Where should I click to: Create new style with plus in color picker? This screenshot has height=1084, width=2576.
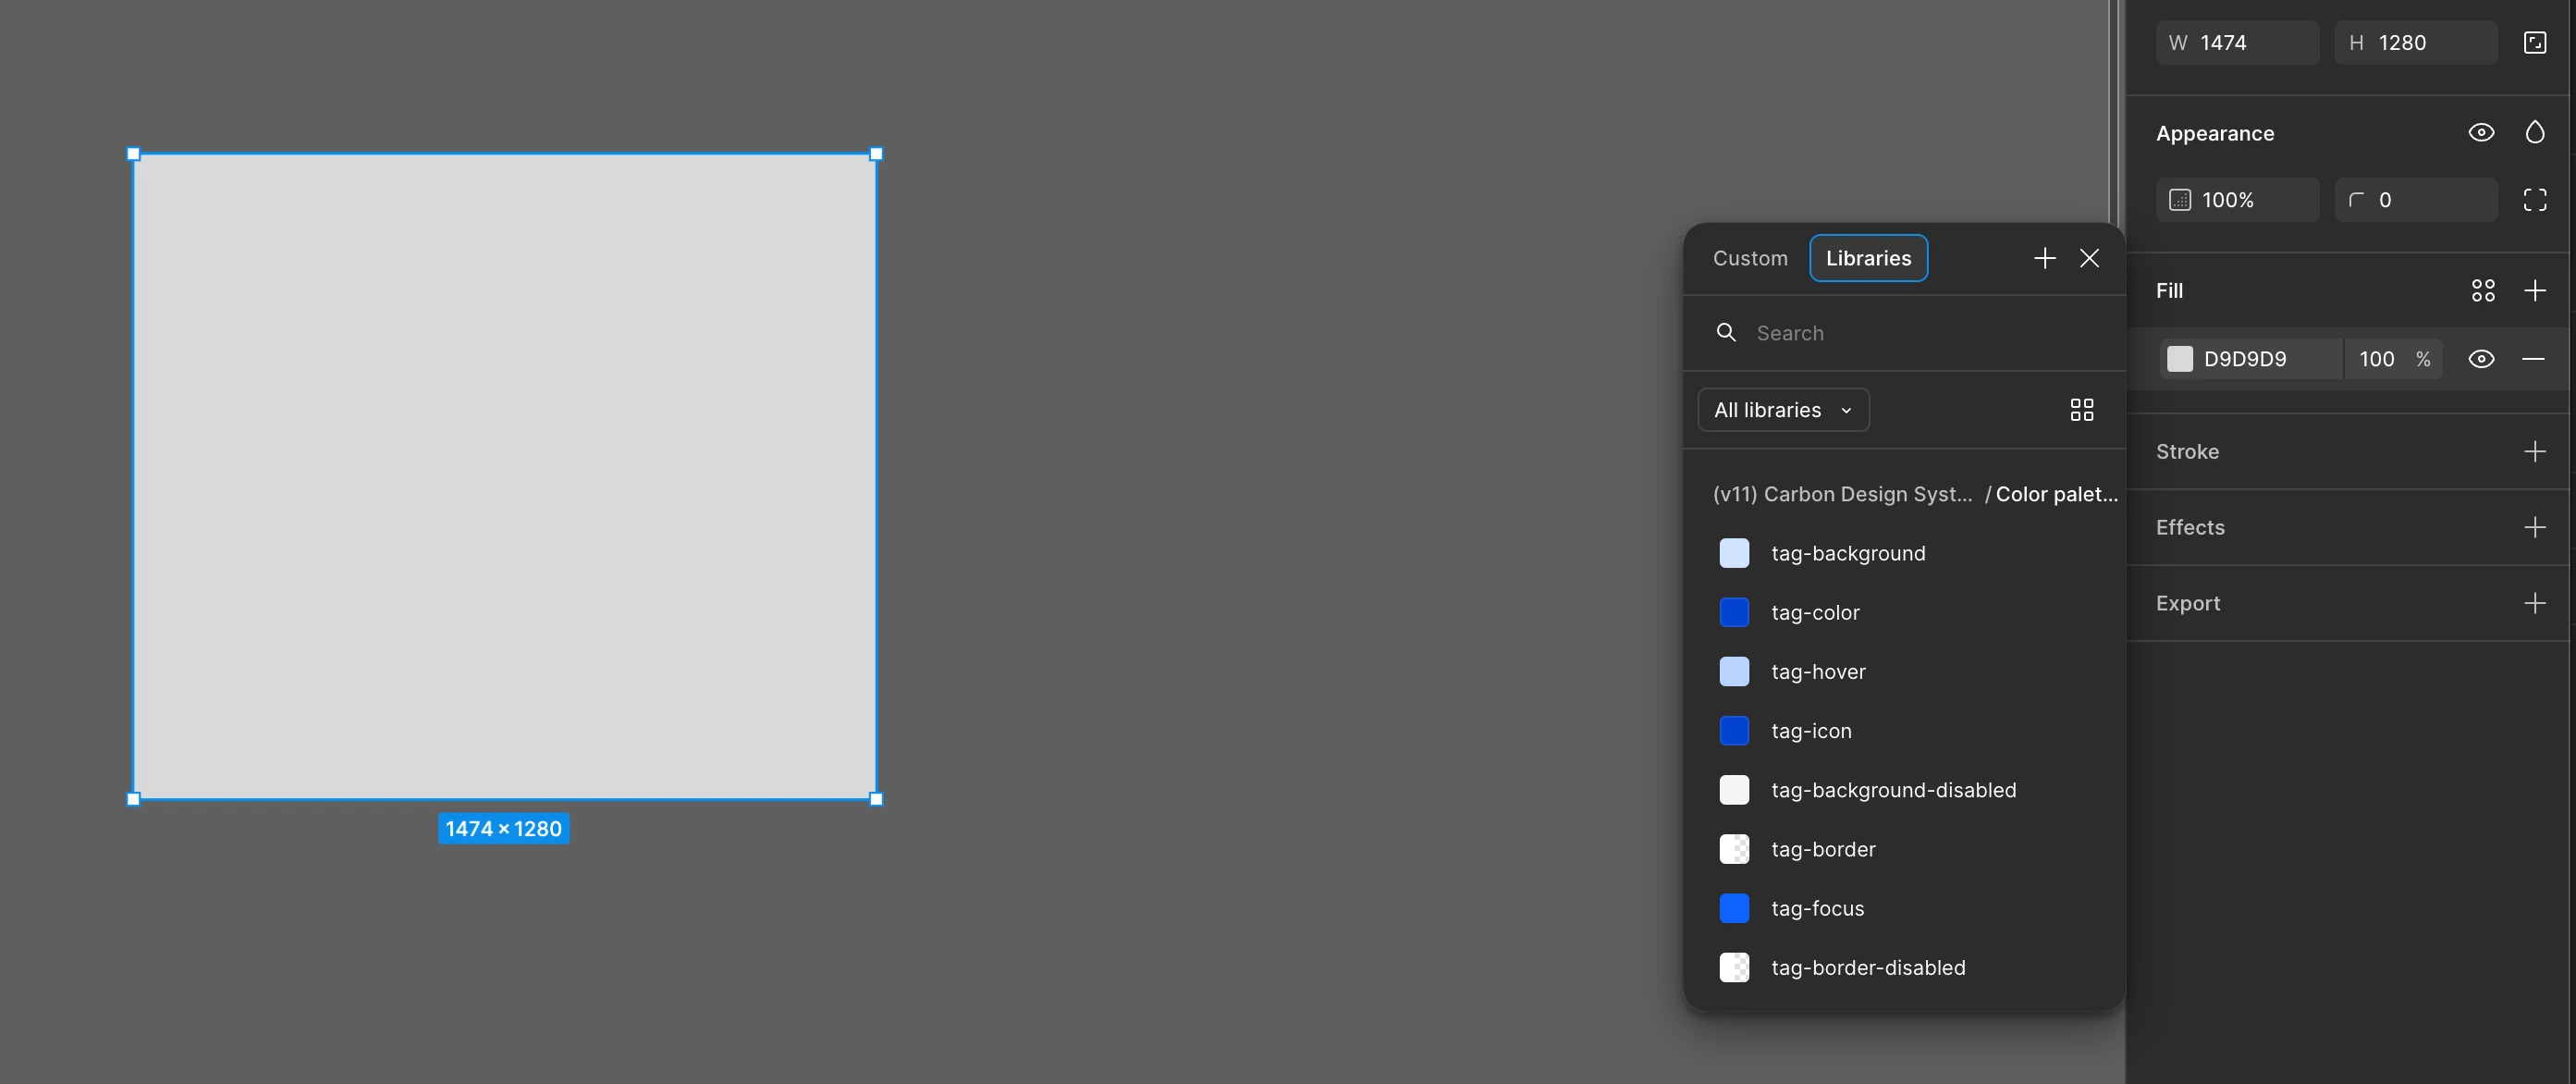click(2044, 259)
